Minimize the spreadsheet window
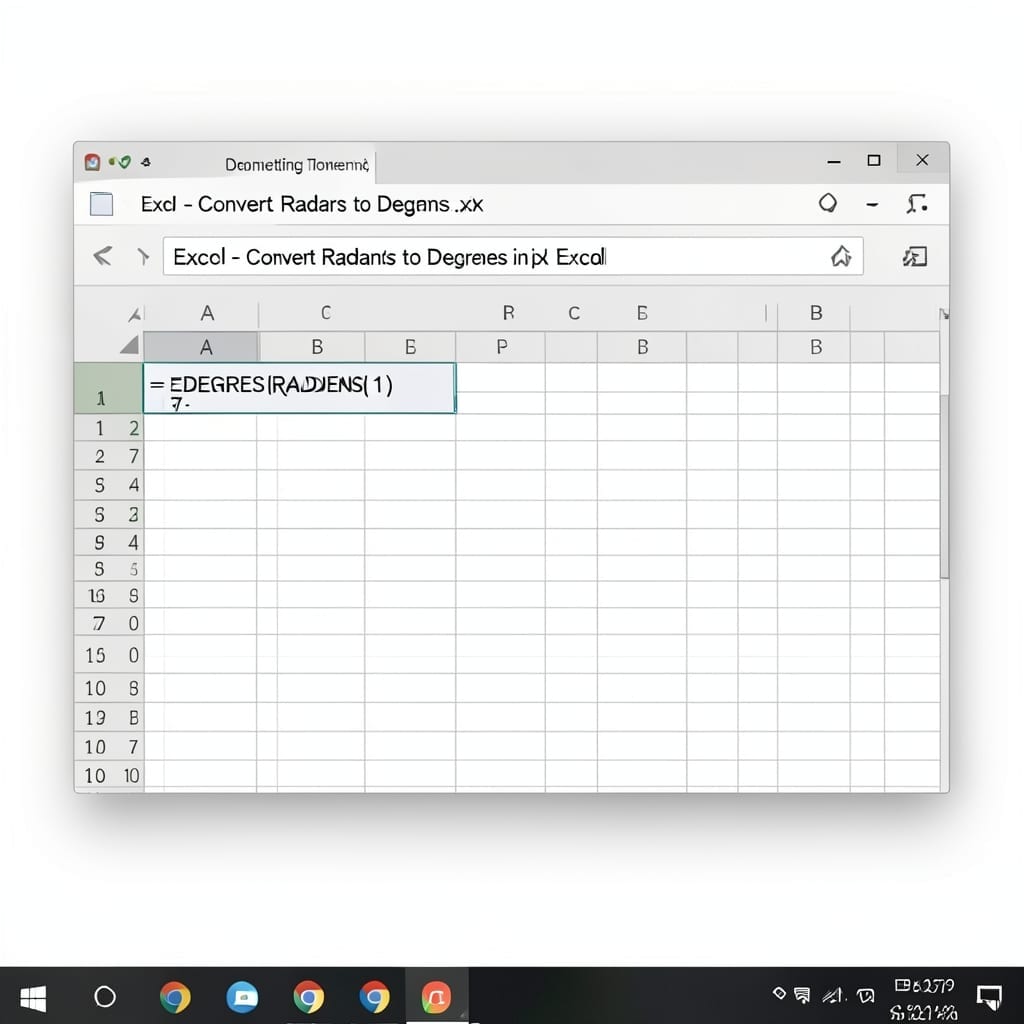The height and width of the screenshot is (1024, 1024). [x=834, y=161]
